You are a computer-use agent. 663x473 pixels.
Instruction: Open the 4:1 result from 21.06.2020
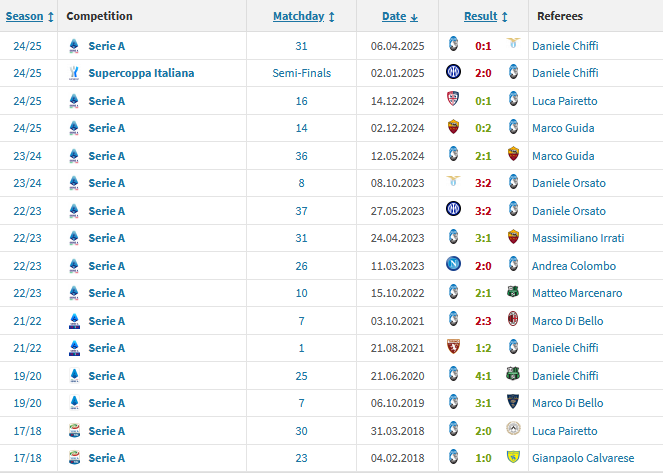coord(483,376)
